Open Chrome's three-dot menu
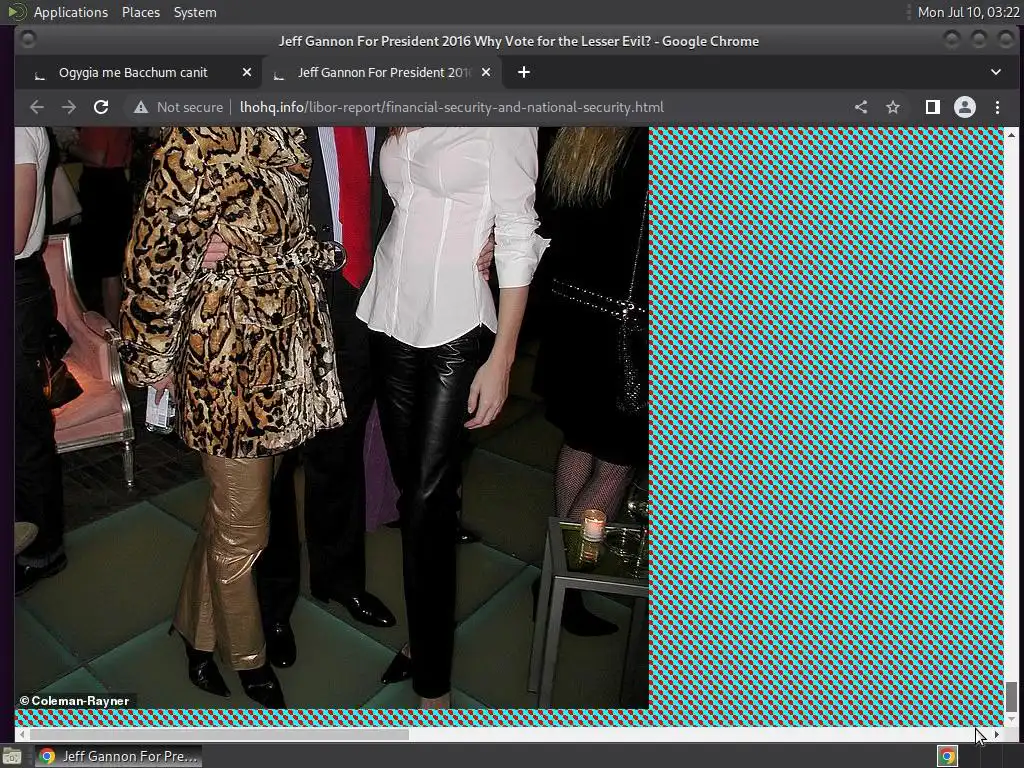This screenshot has height=768, width=1024. (x=997, y=107)
